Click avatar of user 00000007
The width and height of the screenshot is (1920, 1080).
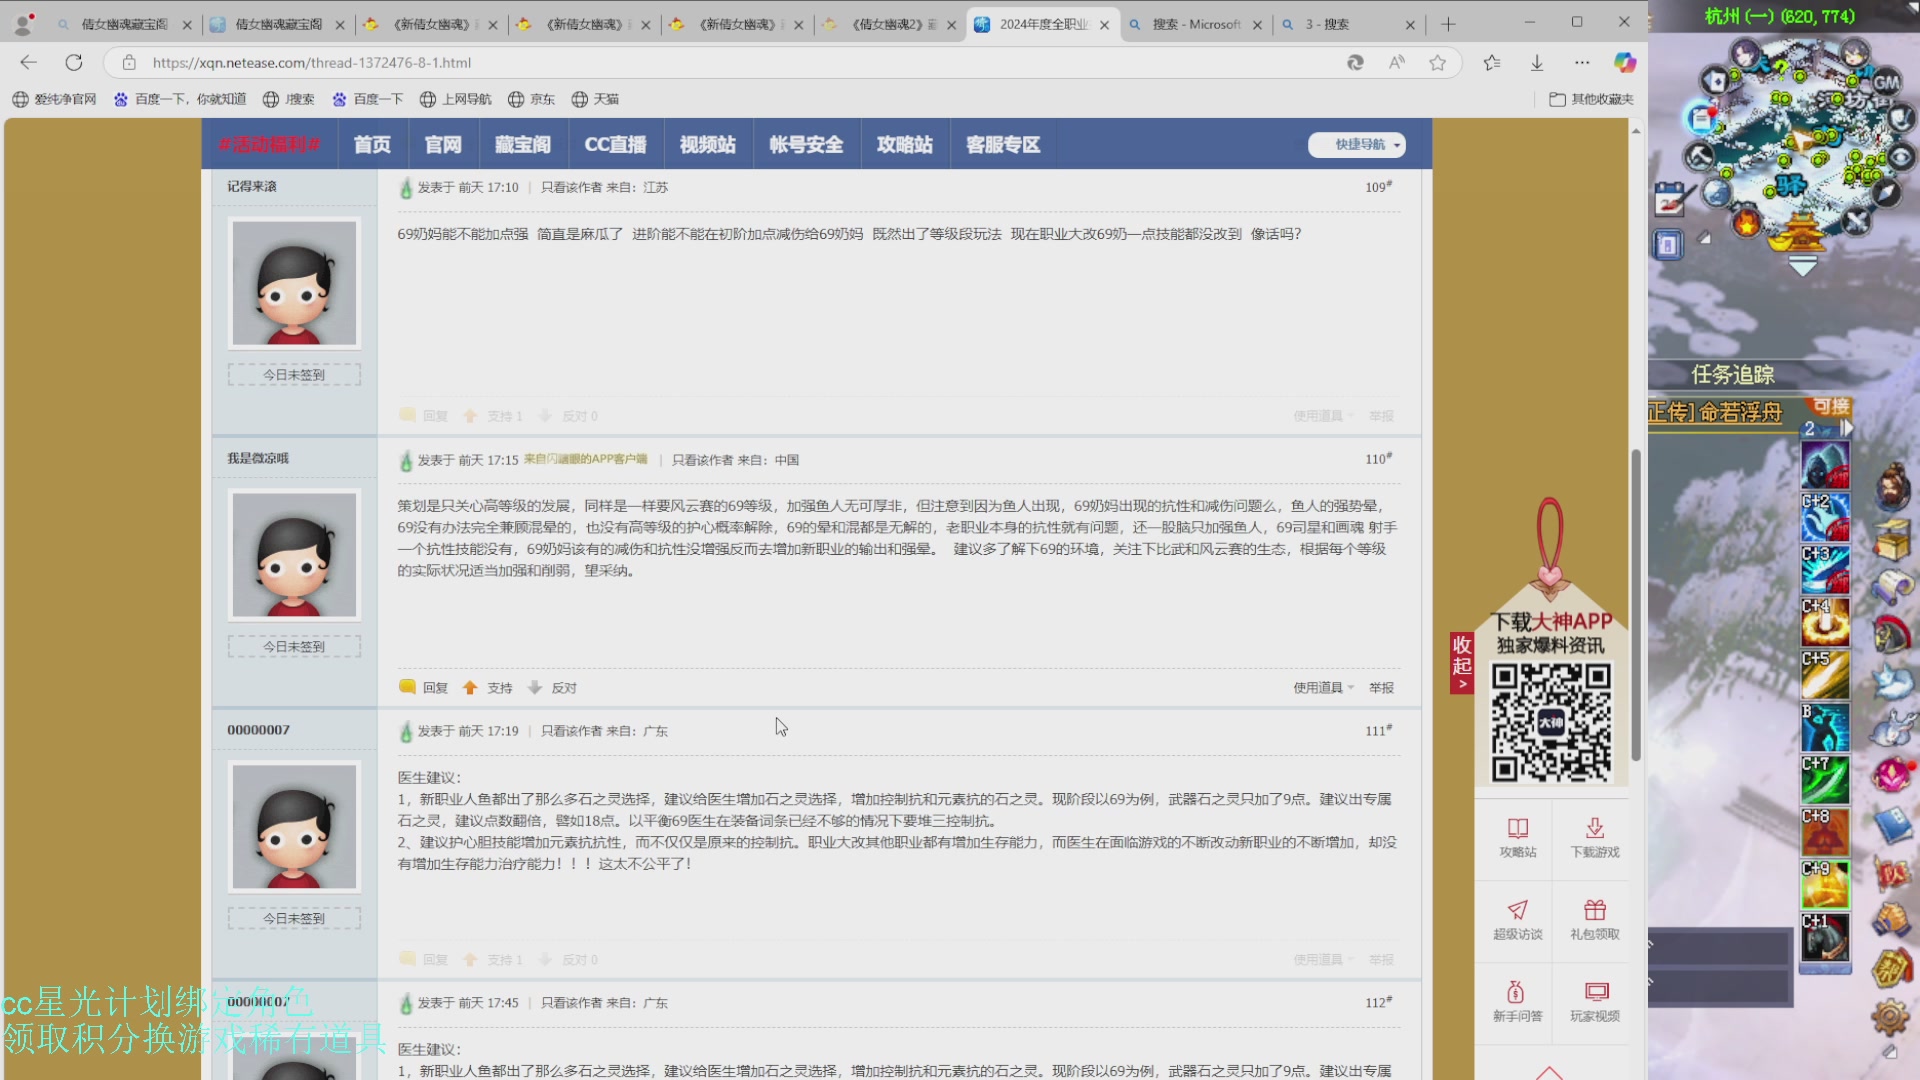(294, 827)
